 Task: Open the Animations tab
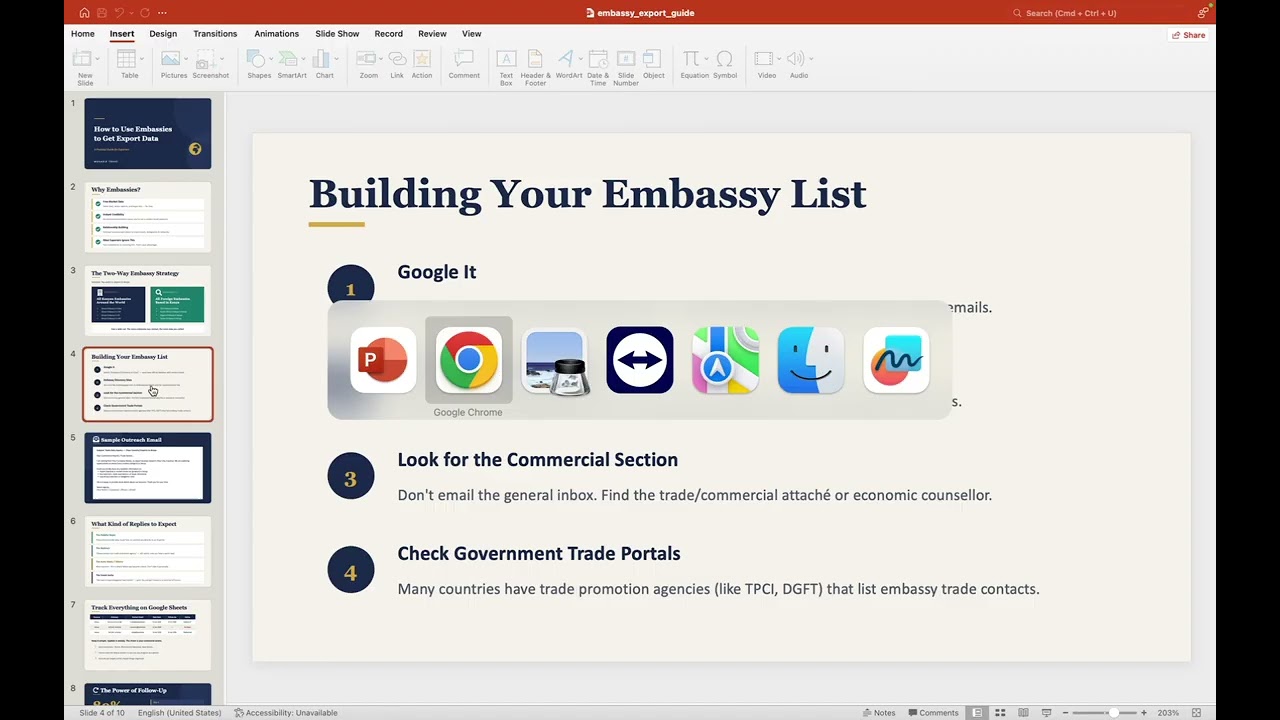click(277, 34)
